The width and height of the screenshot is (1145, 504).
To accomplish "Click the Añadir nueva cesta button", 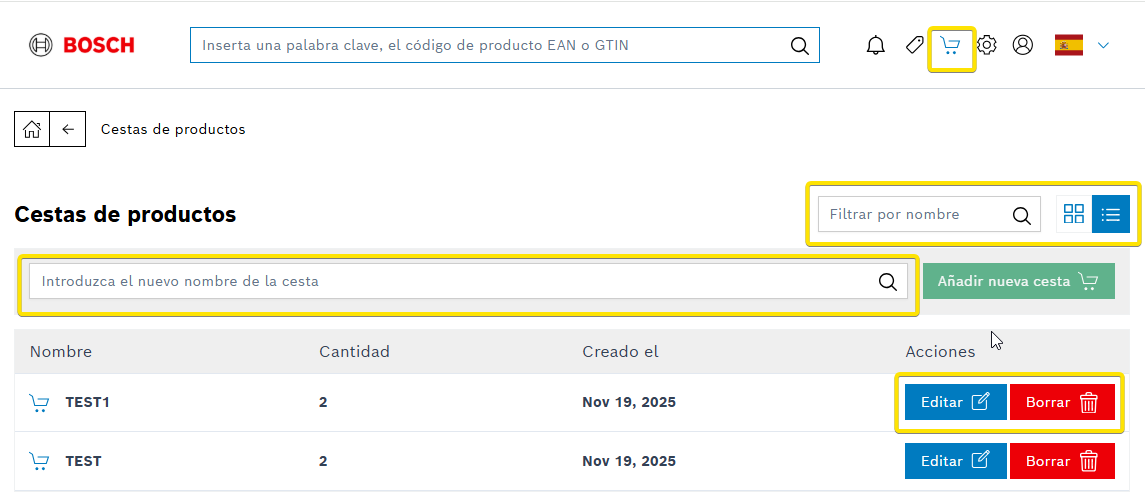I will click(x=1019, y=281).
